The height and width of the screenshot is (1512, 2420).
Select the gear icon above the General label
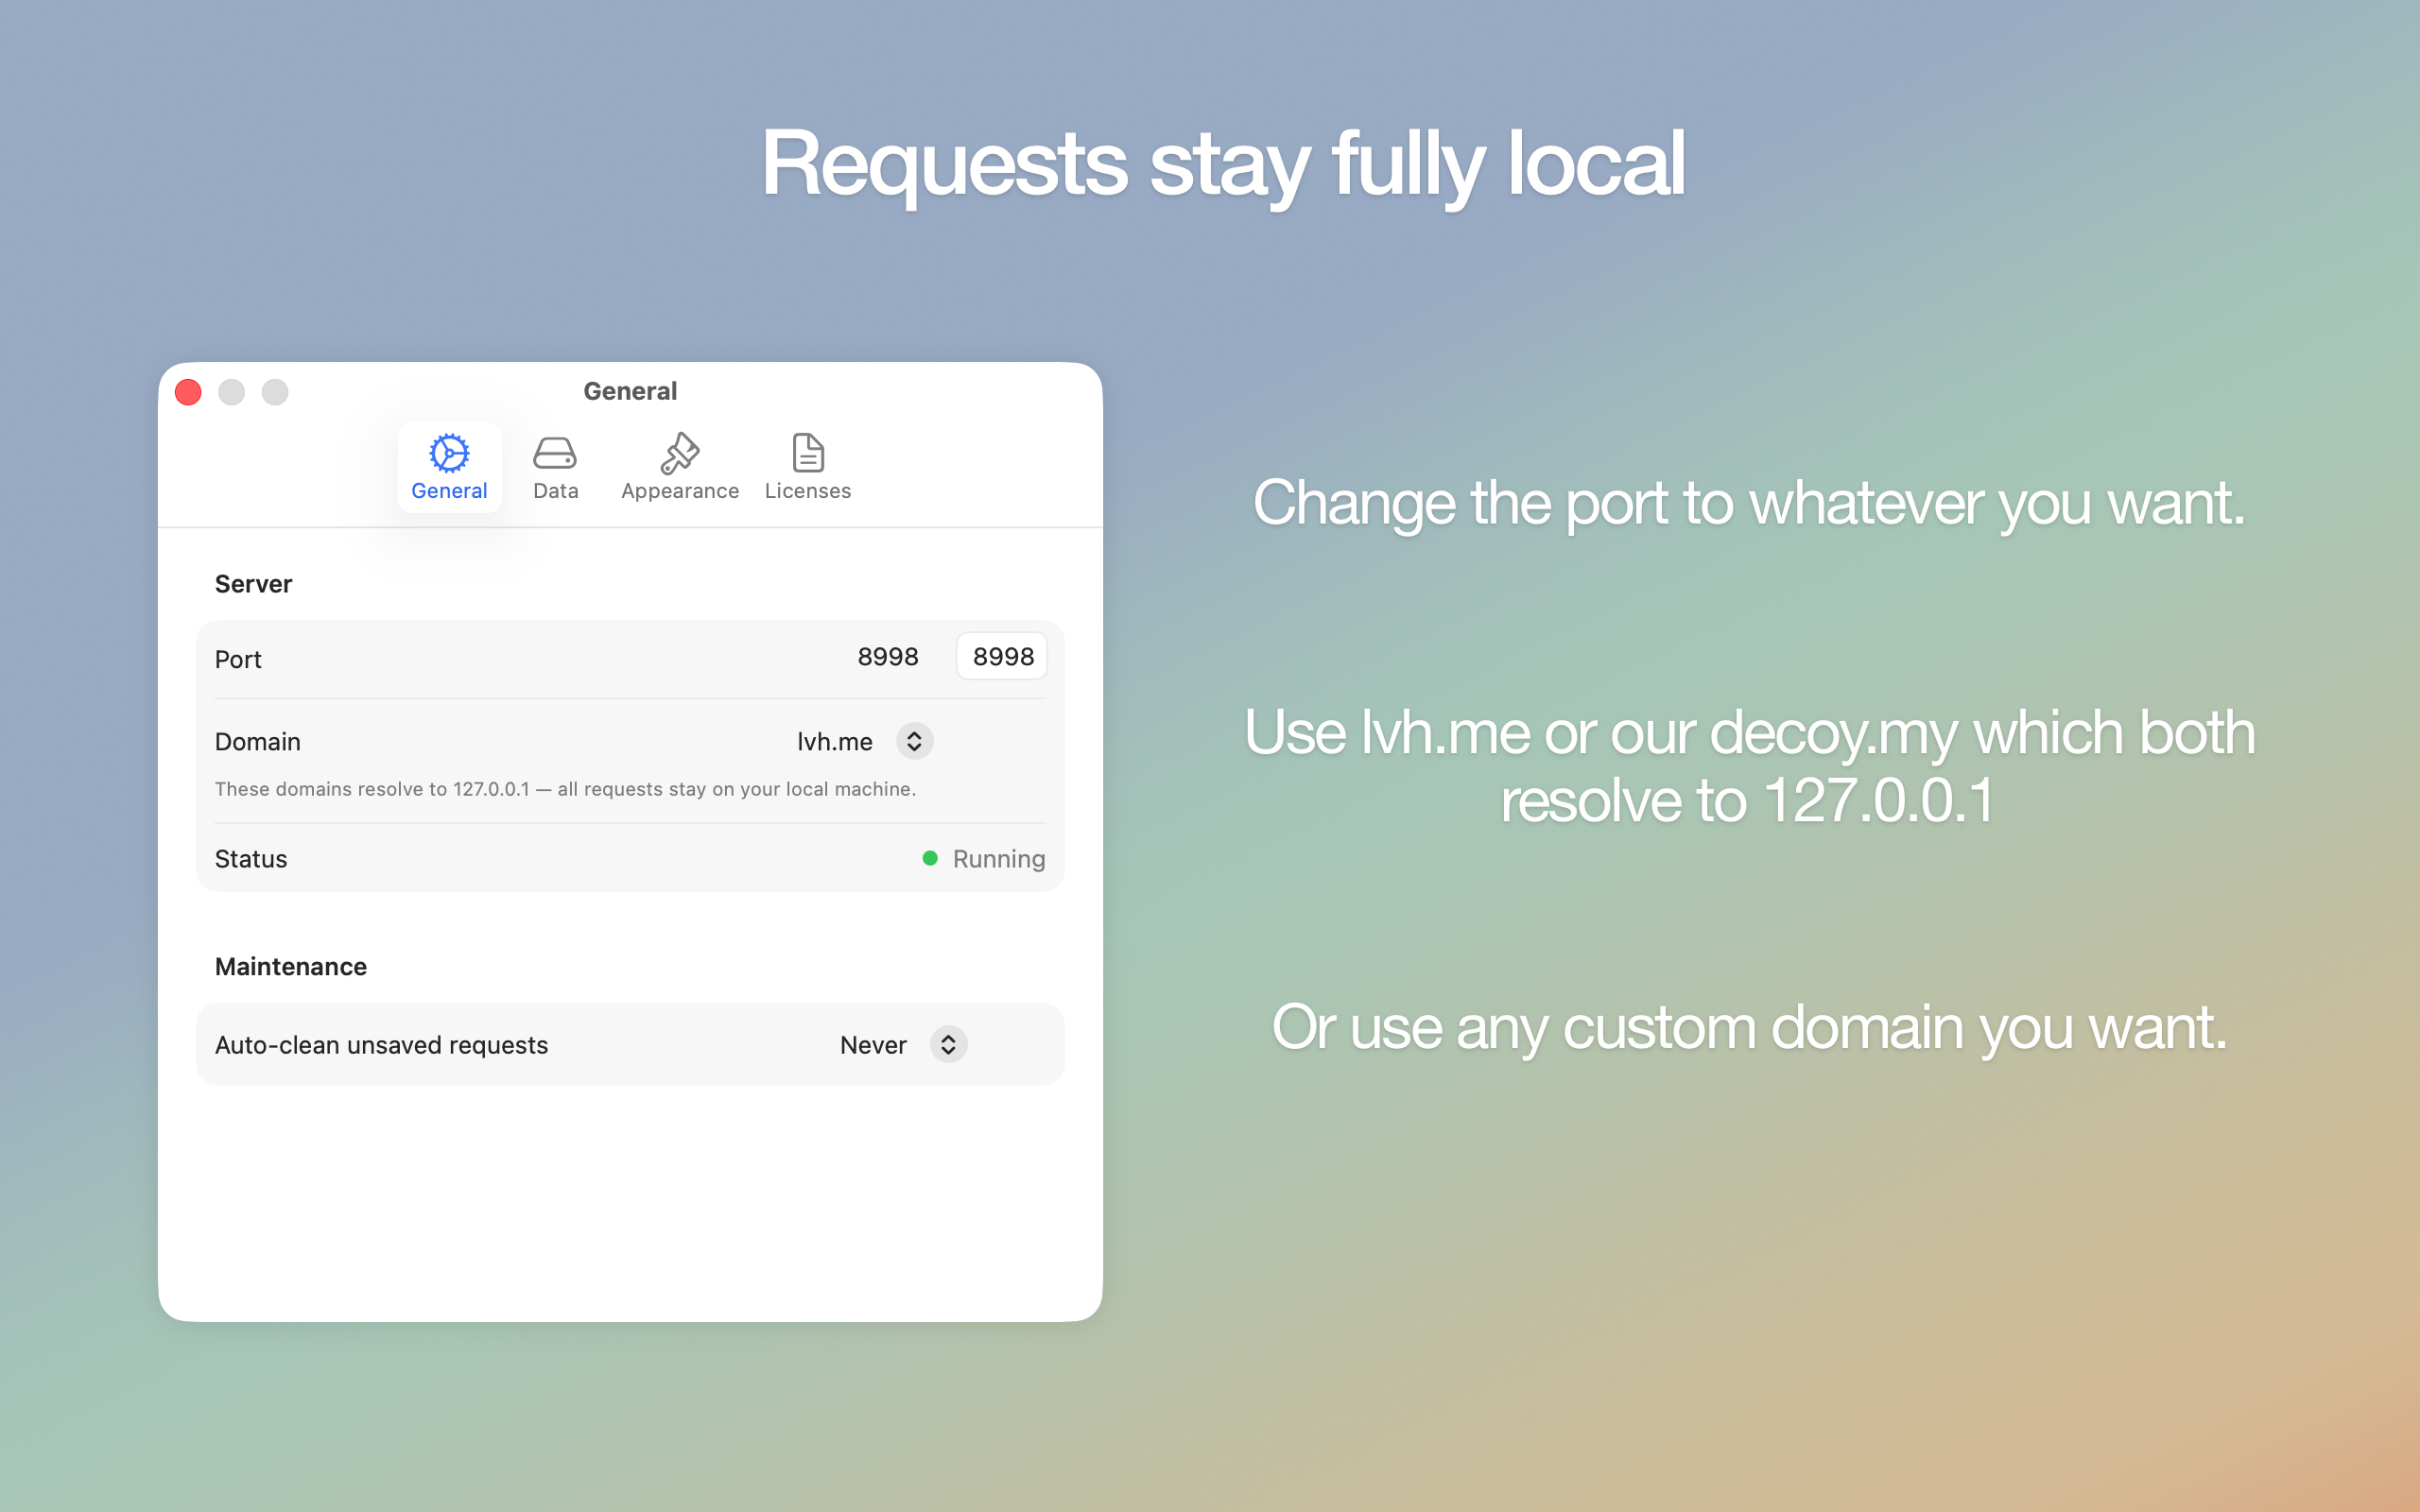click(449, 452)
